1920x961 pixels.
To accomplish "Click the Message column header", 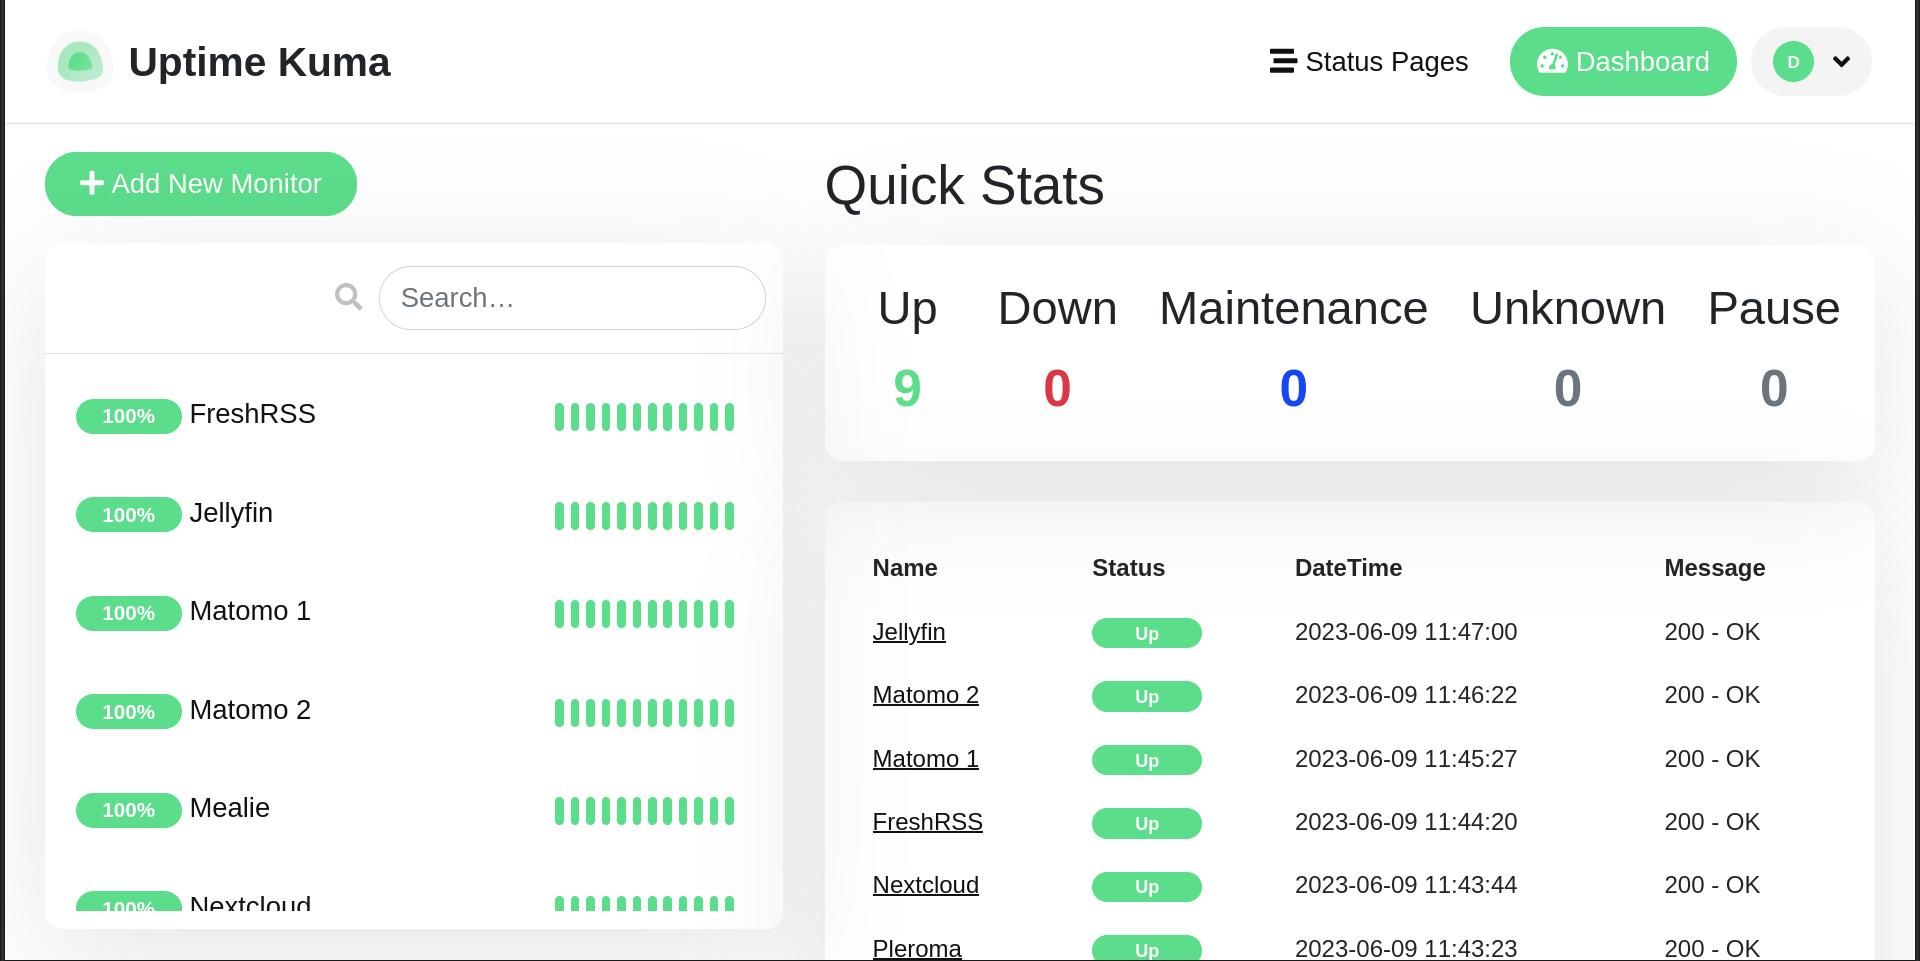I will pos(1715,568).
